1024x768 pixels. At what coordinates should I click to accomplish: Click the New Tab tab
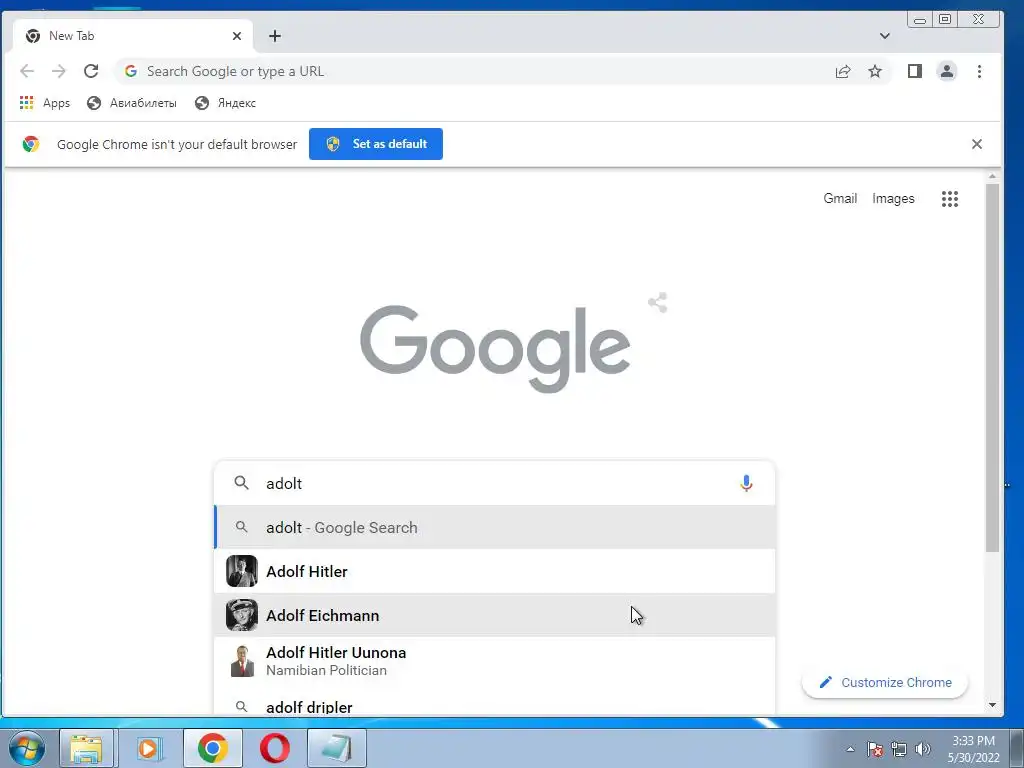[x=134, y=36]
